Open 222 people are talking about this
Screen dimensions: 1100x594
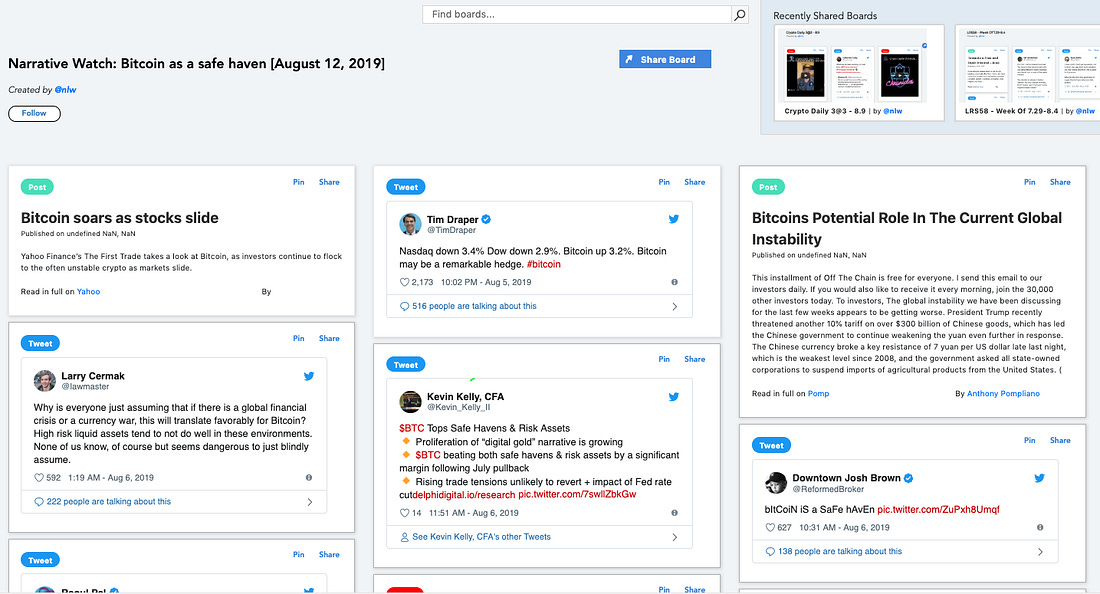click(109, 502)
